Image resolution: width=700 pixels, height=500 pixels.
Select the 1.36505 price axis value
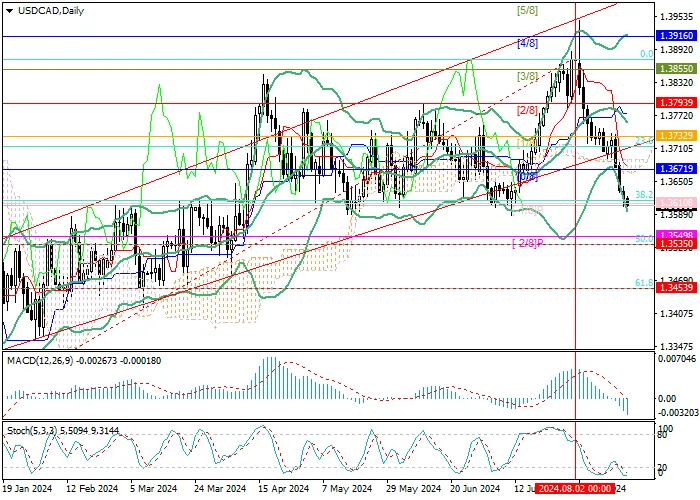678,182
